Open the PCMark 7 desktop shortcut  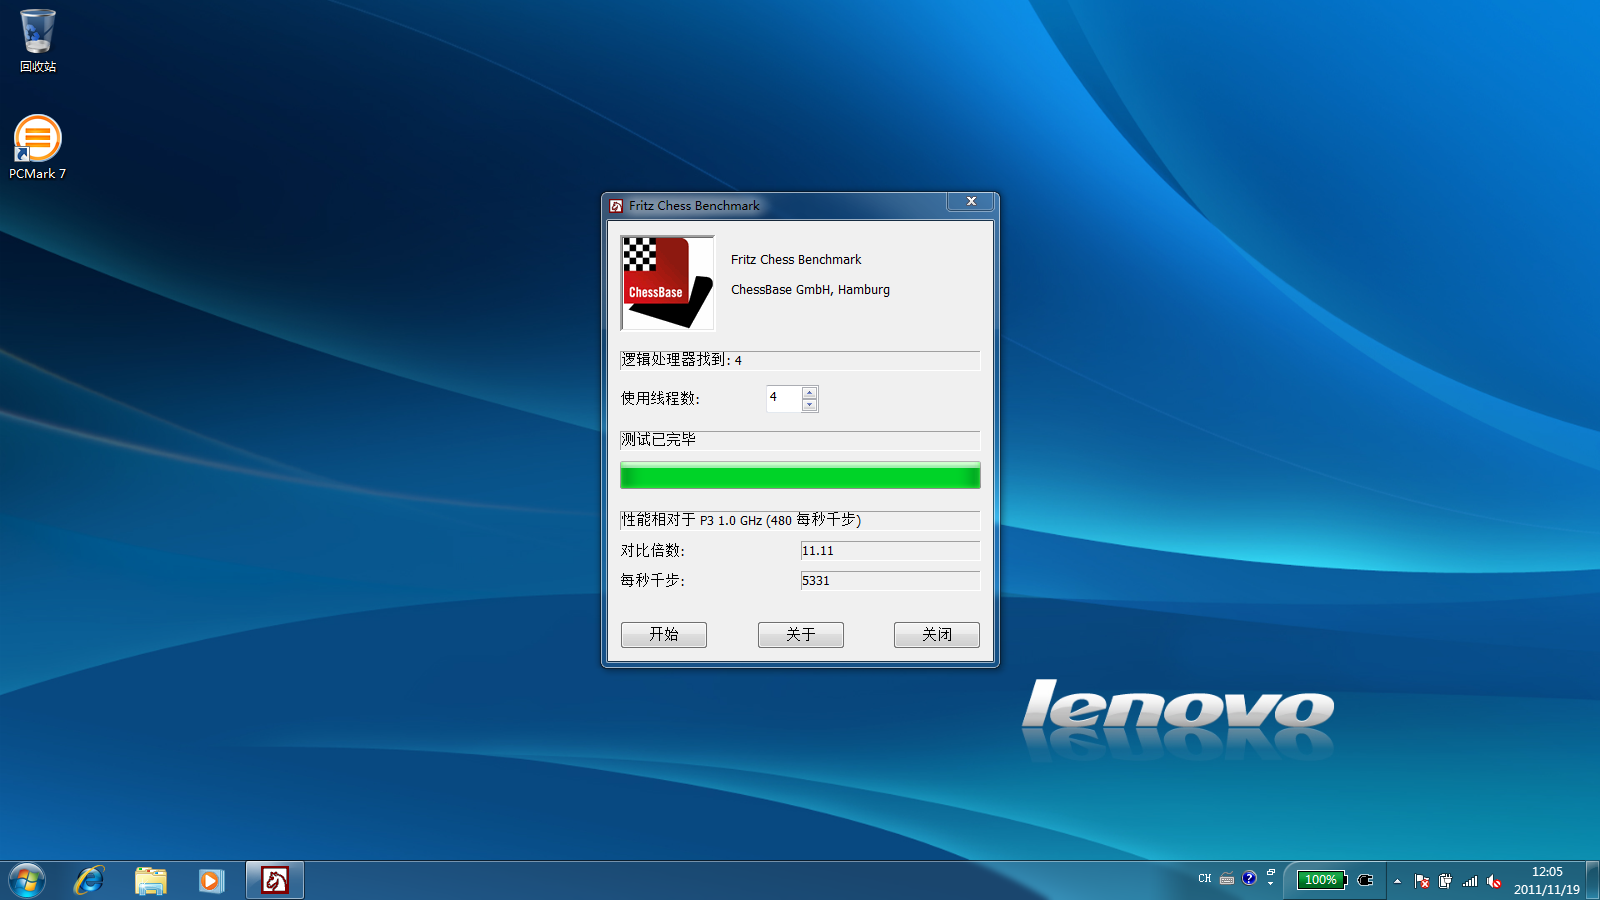click(38, 147)
